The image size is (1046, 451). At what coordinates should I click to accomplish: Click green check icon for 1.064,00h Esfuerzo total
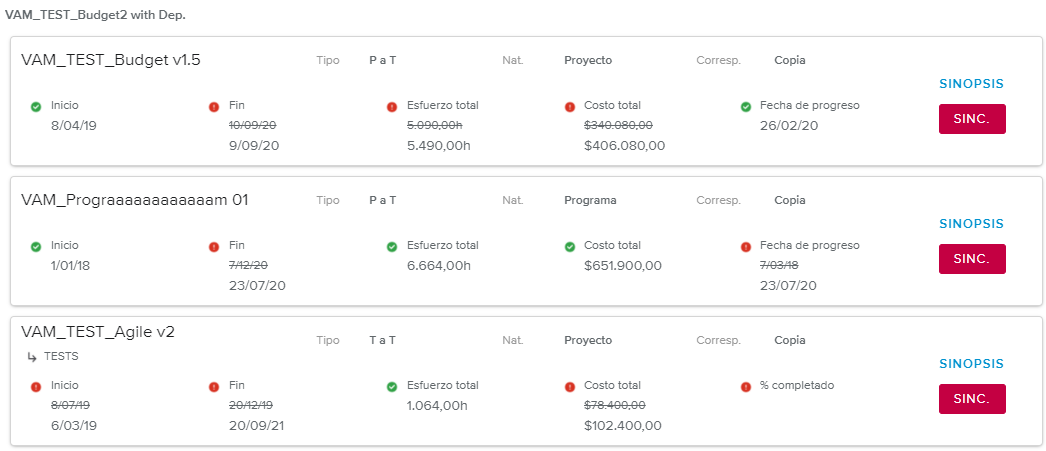pos(392,386)
